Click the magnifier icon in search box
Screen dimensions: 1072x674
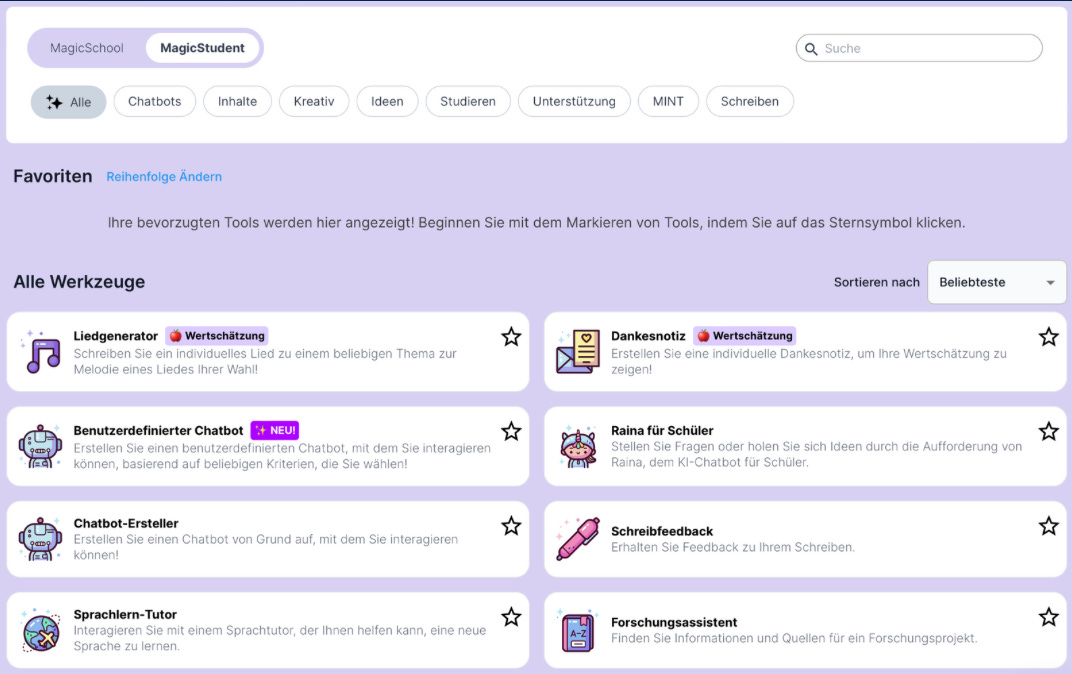[812, 49]
